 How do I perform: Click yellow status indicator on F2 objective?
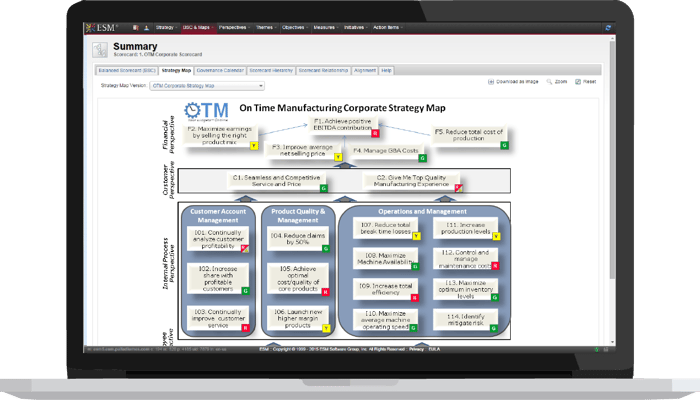tap(254, 146)
